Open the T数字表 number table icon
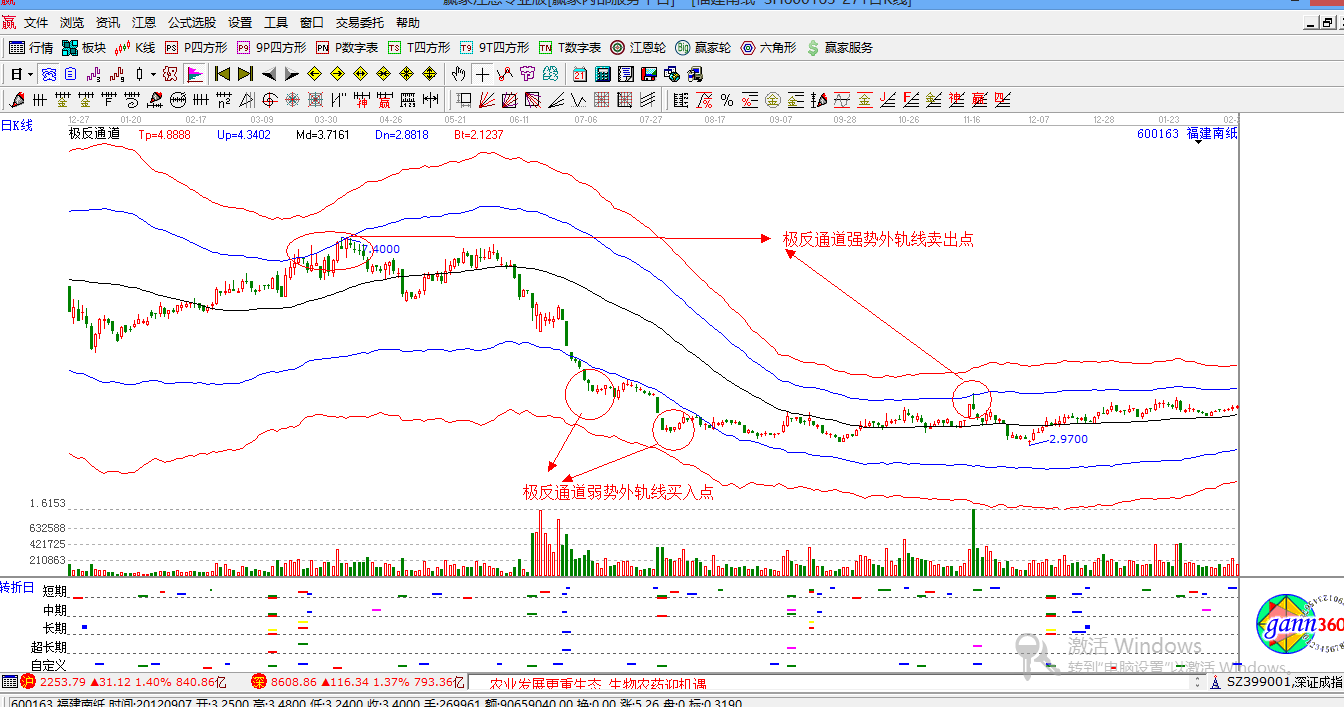 tap(573, 46)
